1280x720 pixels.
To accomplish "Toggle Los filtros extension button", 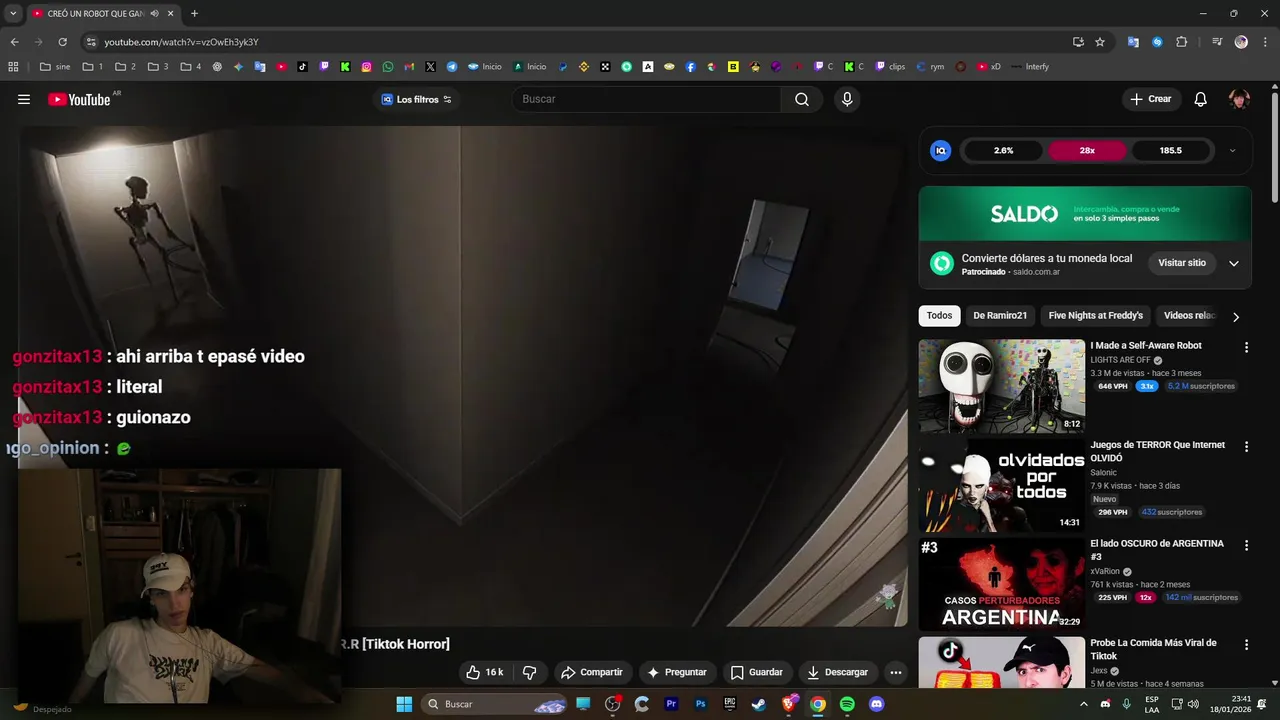I will click(417, 99).
